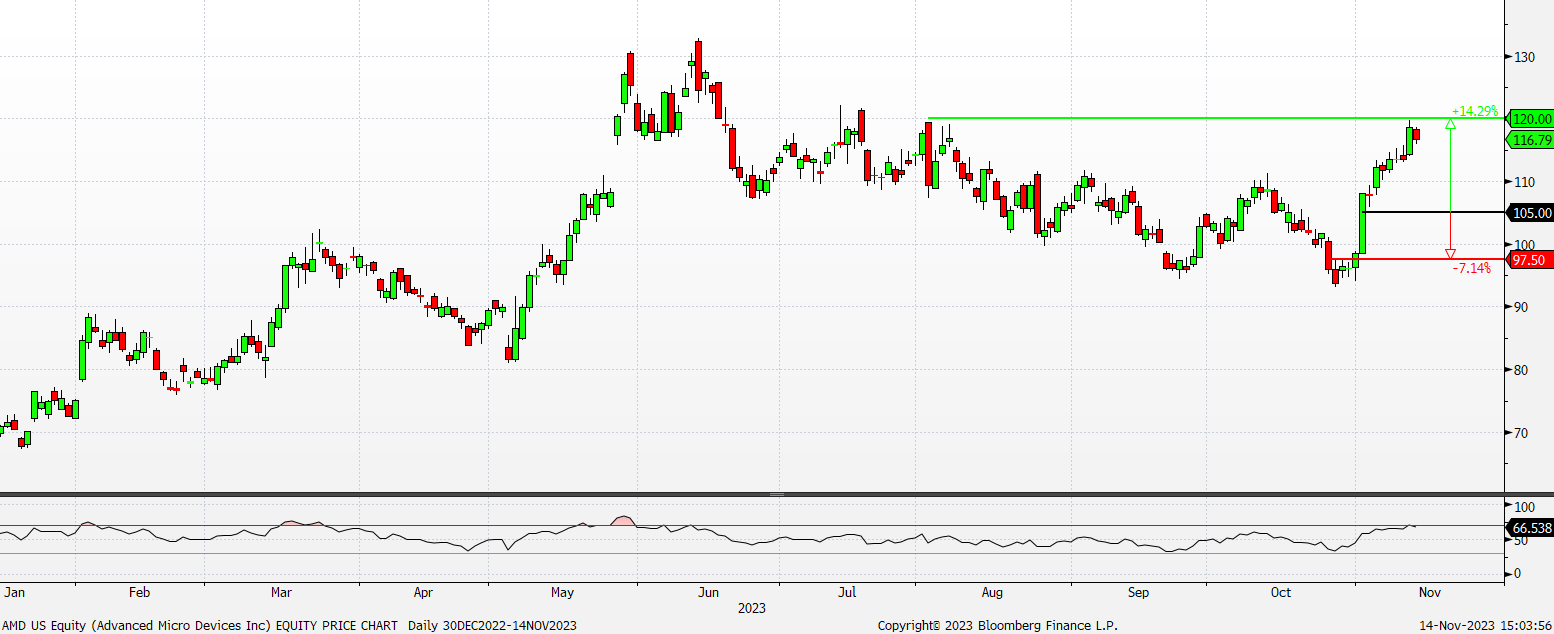Click the Bloomberg Finance L.P. copyright text

coord(1000,625)
